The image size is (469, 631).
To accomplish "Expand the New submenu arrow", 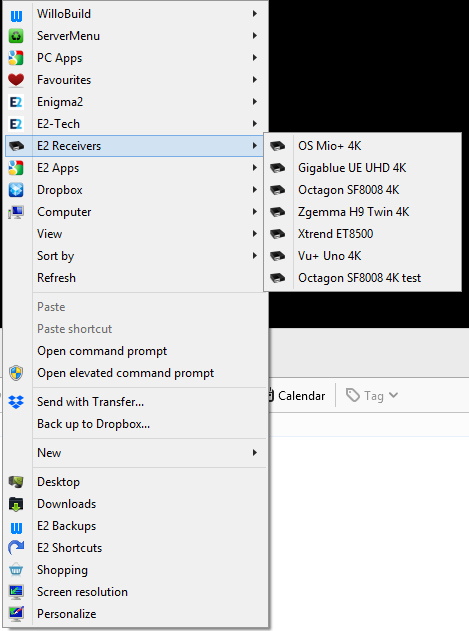I will coord(254,453).
